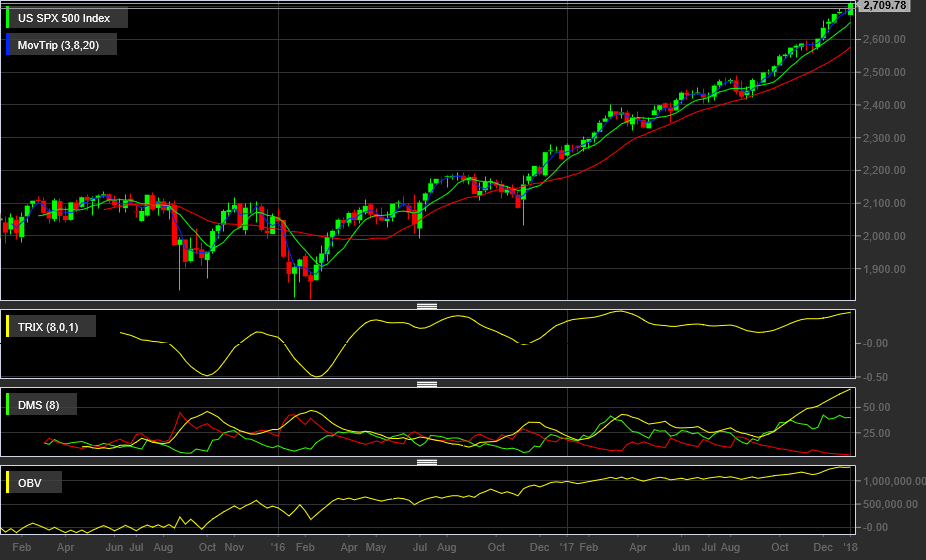Screen dimensions: 926x560
Task: Grab the splitter handle between DMS and OBV panels
Action: pyautogui.click(x=427, y=462)
